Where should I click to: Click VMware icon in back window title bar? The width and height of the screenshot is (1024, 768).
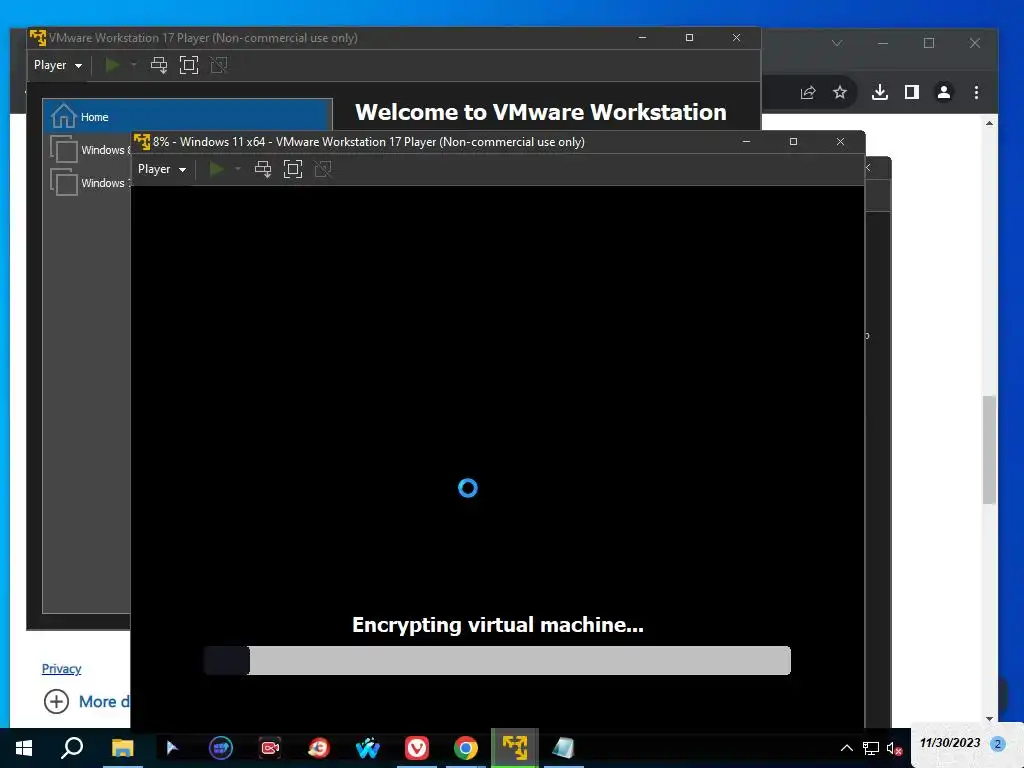[38, 37]
